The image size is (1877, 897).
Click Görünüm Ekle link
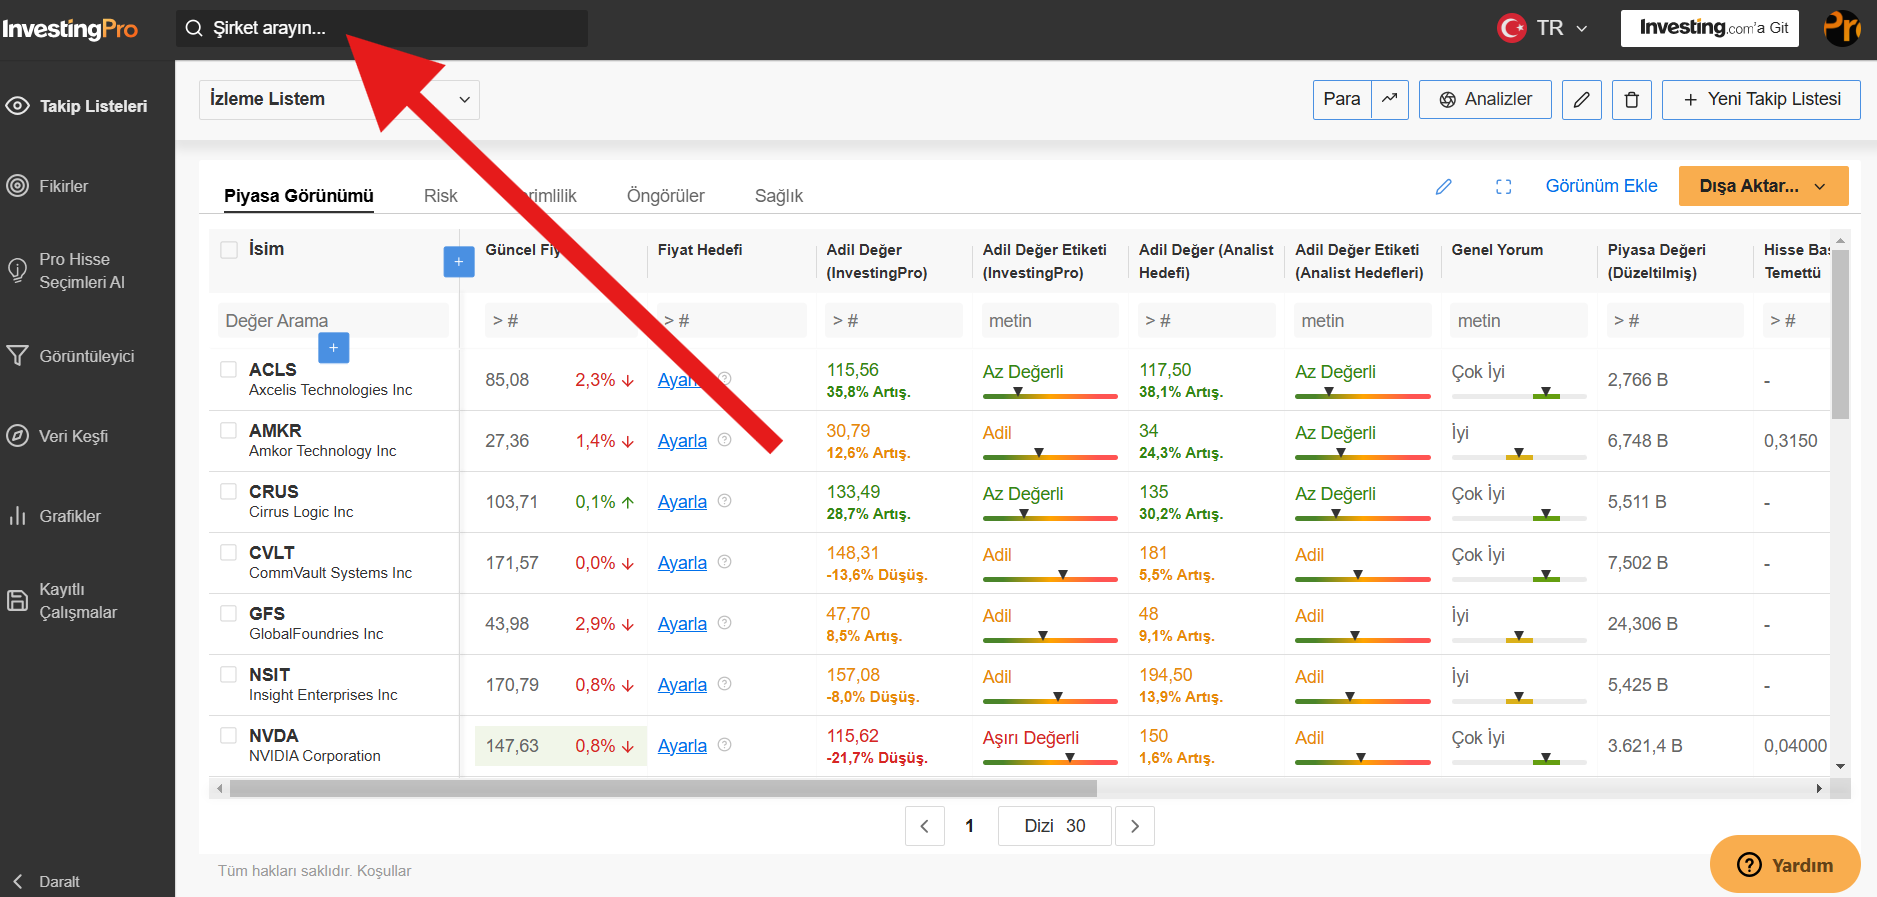click(1601, 186)
